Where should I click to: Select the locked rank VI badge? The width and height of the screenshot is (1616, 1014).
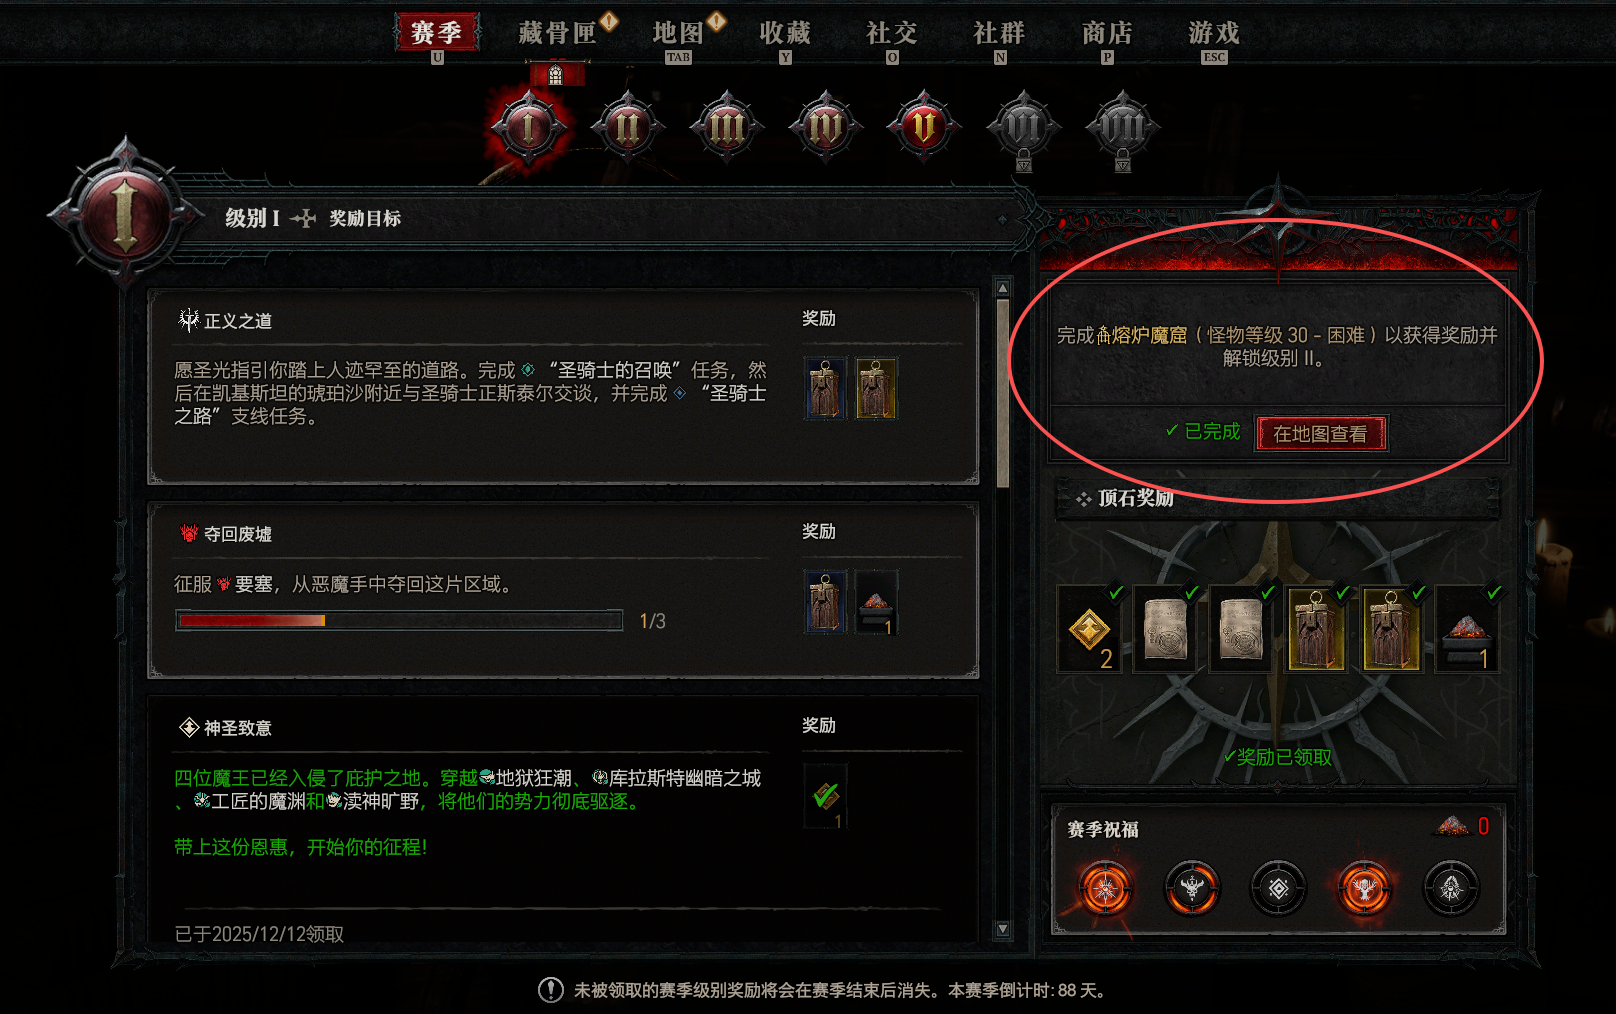click(1023, 129)
